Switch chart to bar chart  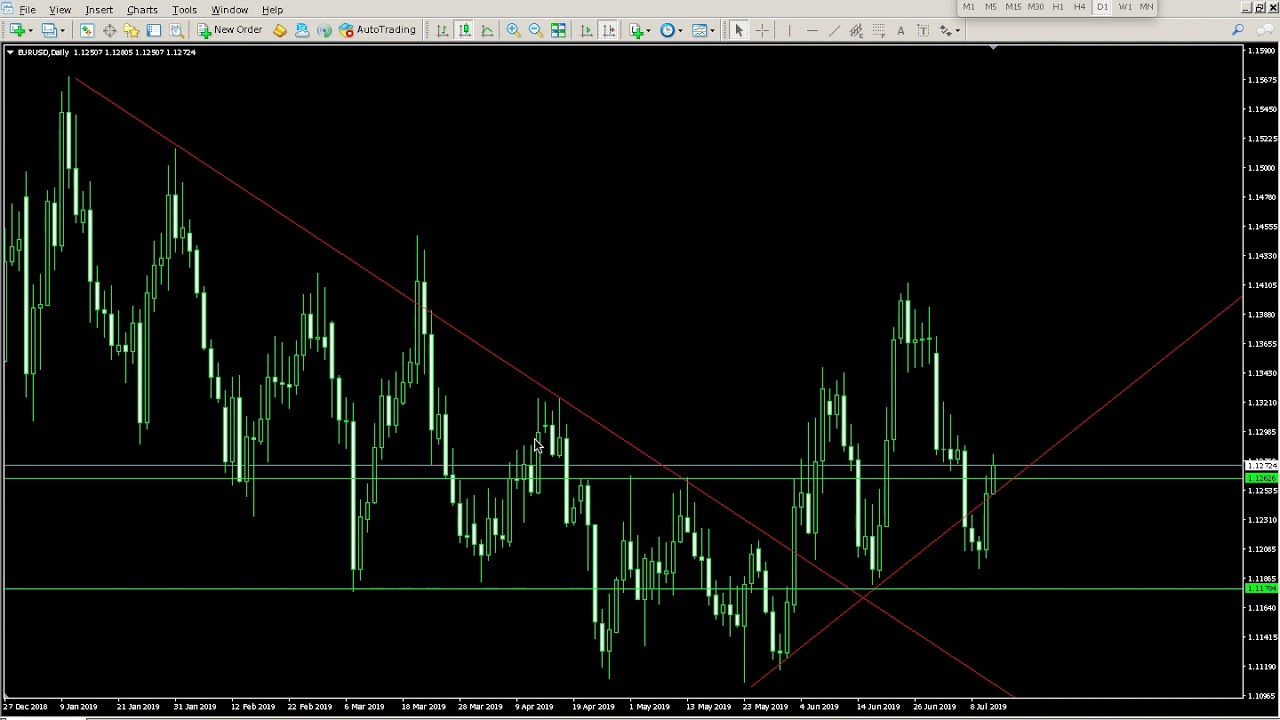tap(442, 30)
